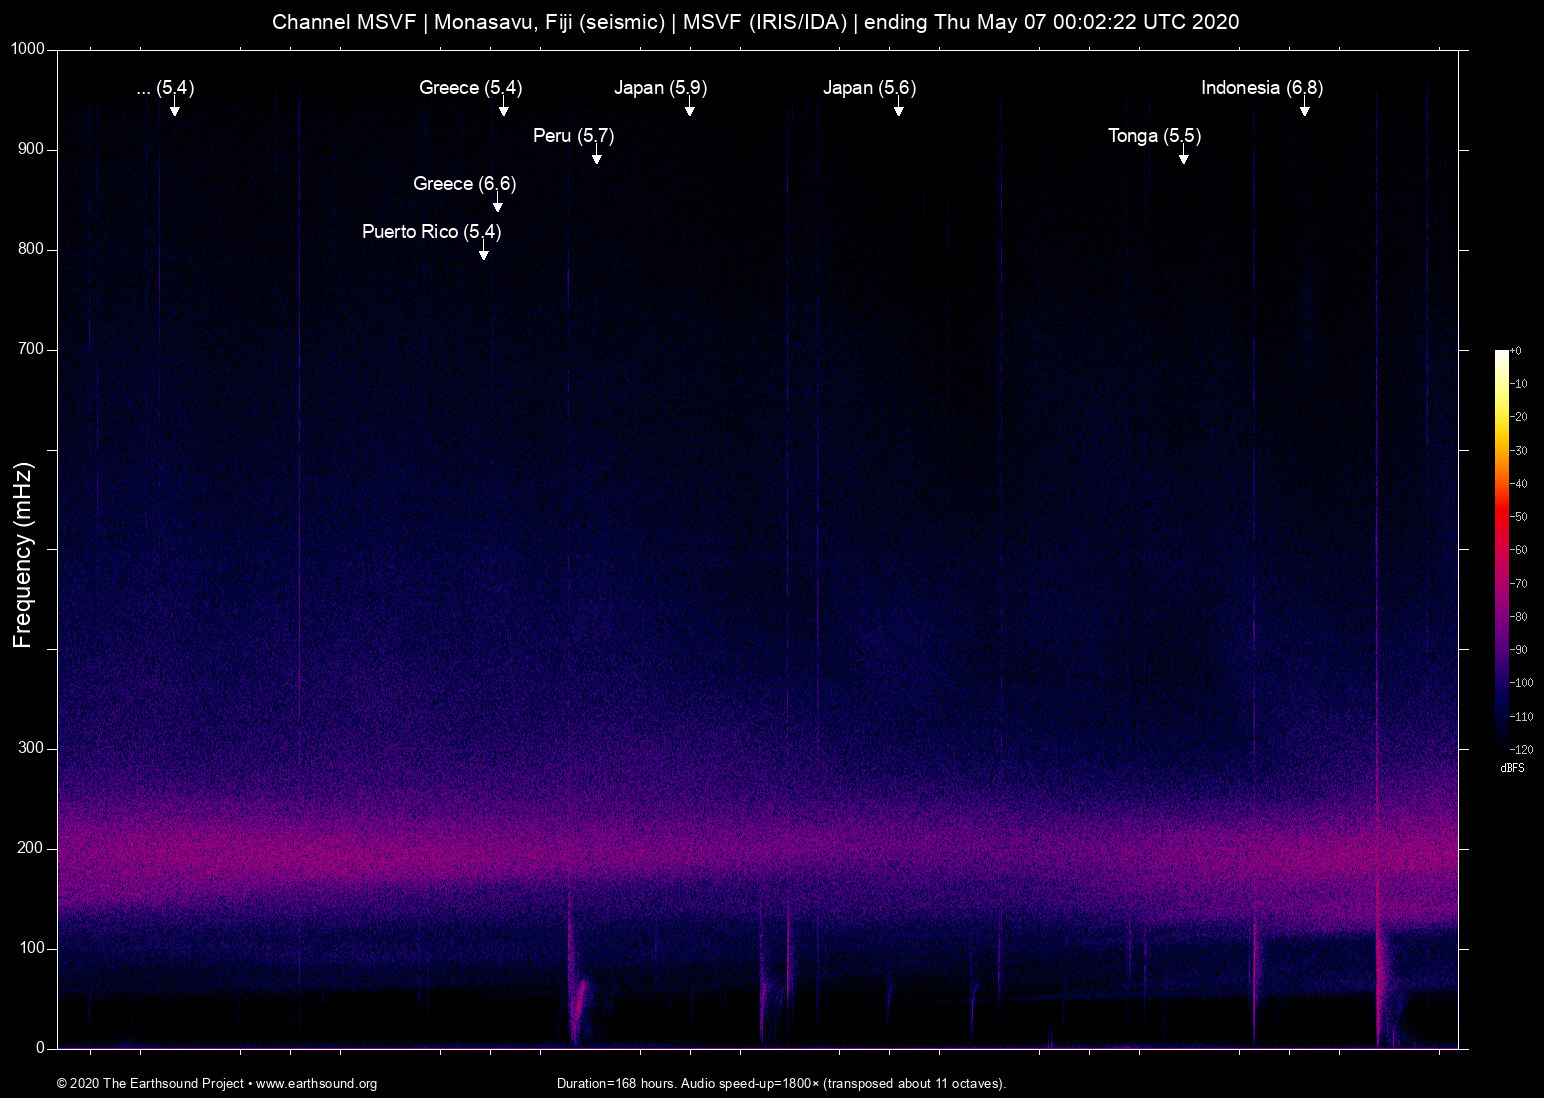Click the spectrogram title starting 'Channel MSVF'
The image size is (1544, 1098).
(755, 22)
